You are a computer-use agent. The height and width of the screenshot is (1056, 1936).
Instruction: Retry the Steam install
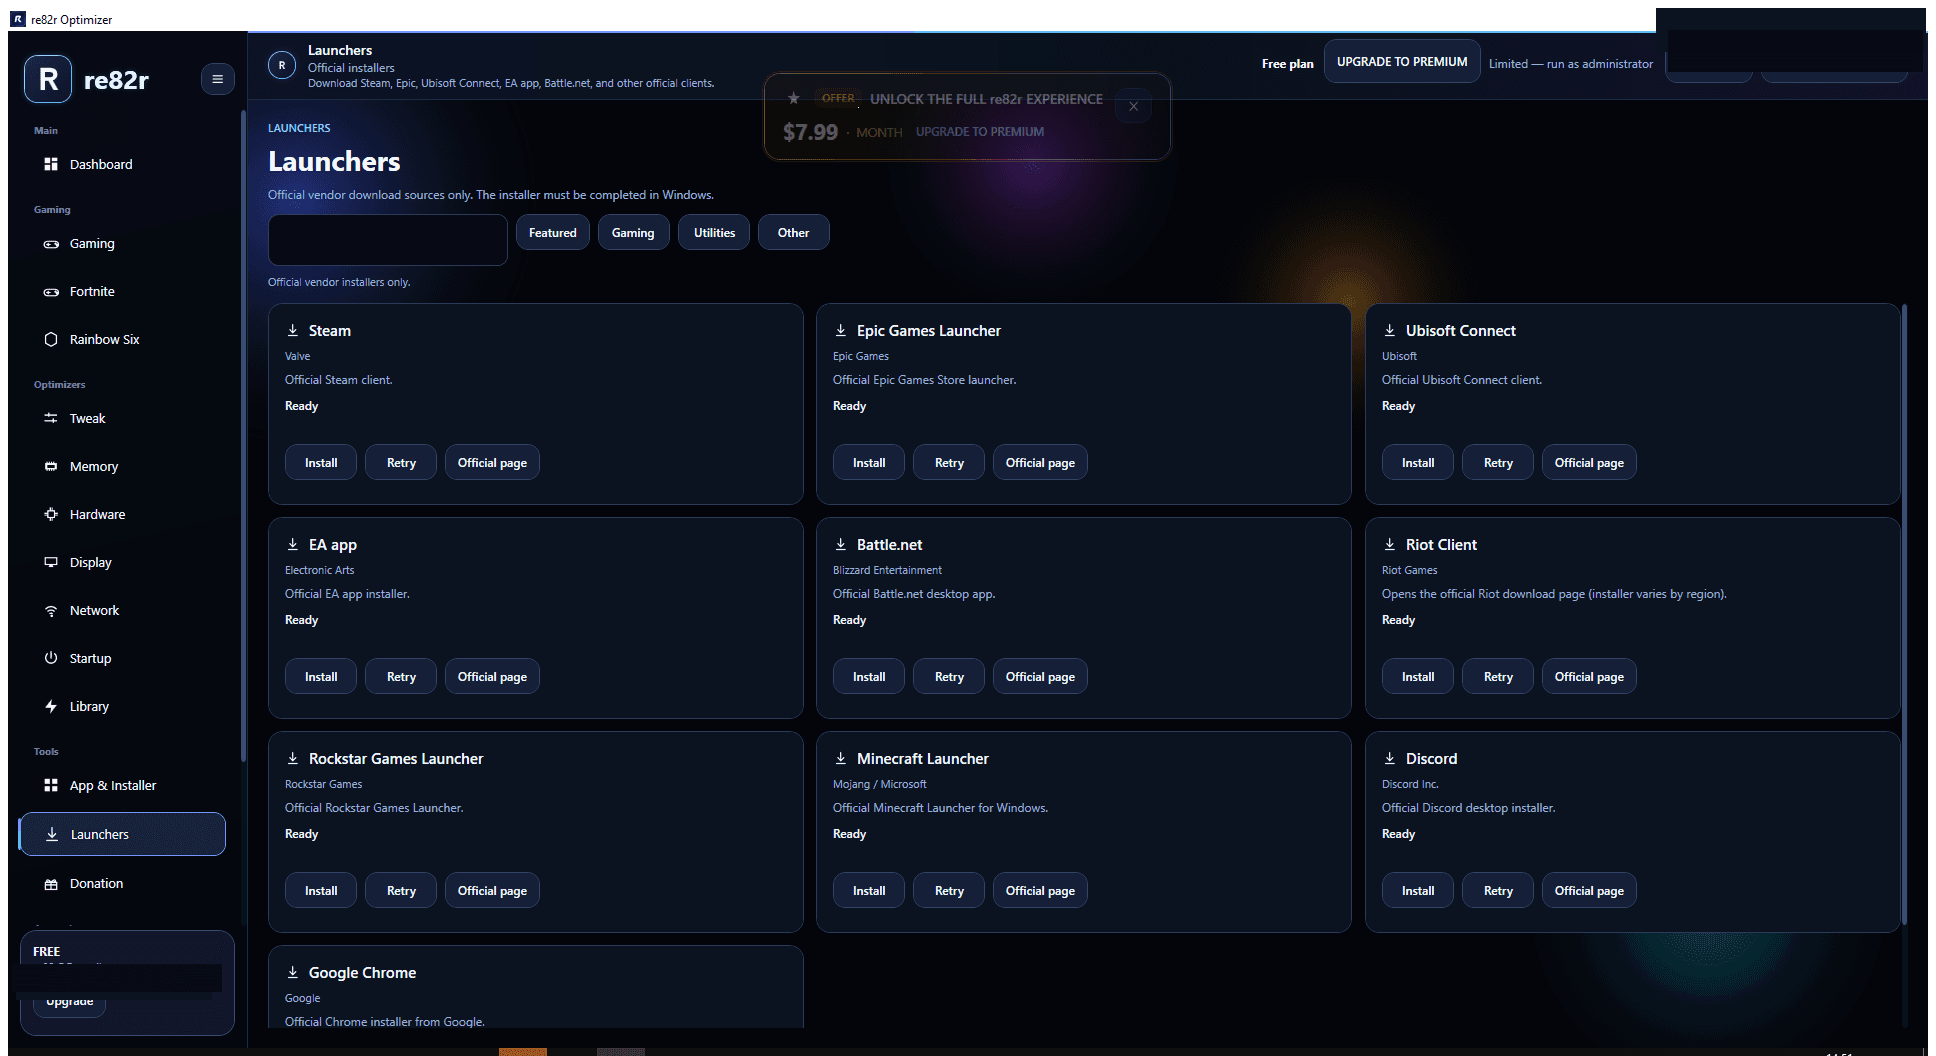coord(401,463)
